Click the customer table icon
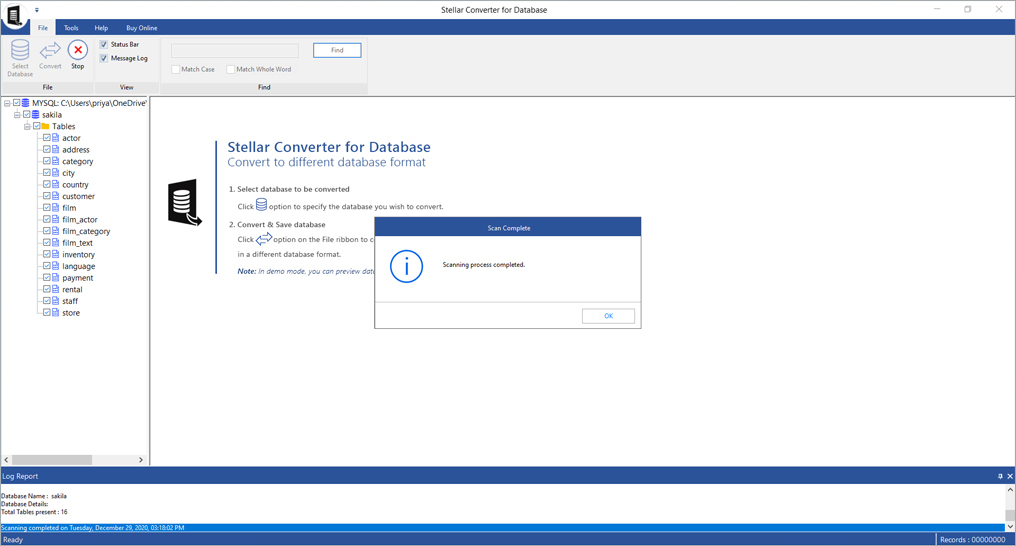 [x=56, y=196]
